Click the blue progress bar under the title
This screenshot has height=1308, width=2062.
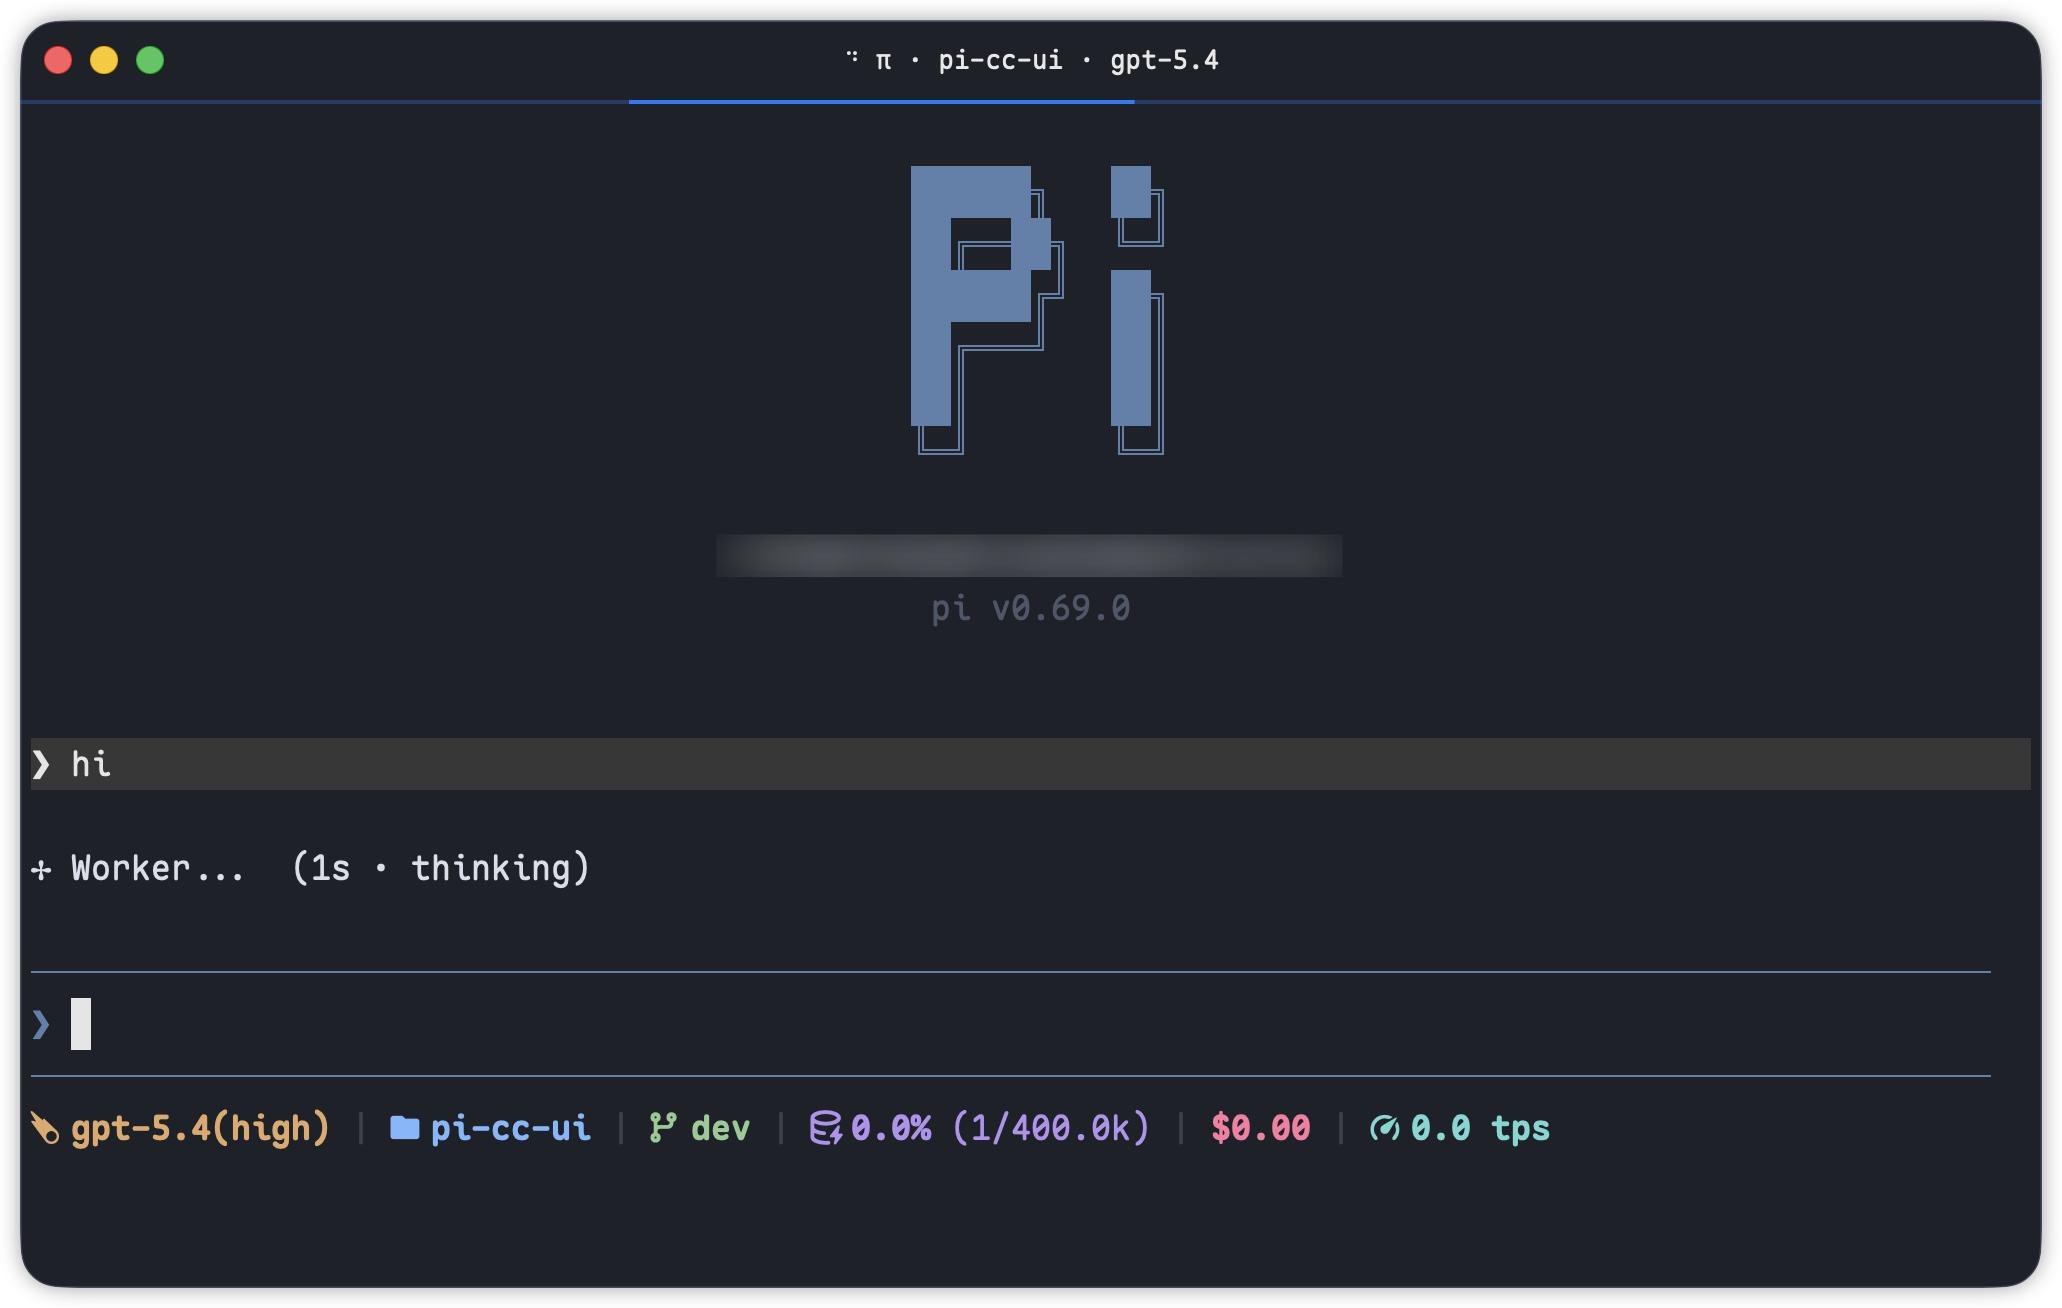tap(881, 101)
